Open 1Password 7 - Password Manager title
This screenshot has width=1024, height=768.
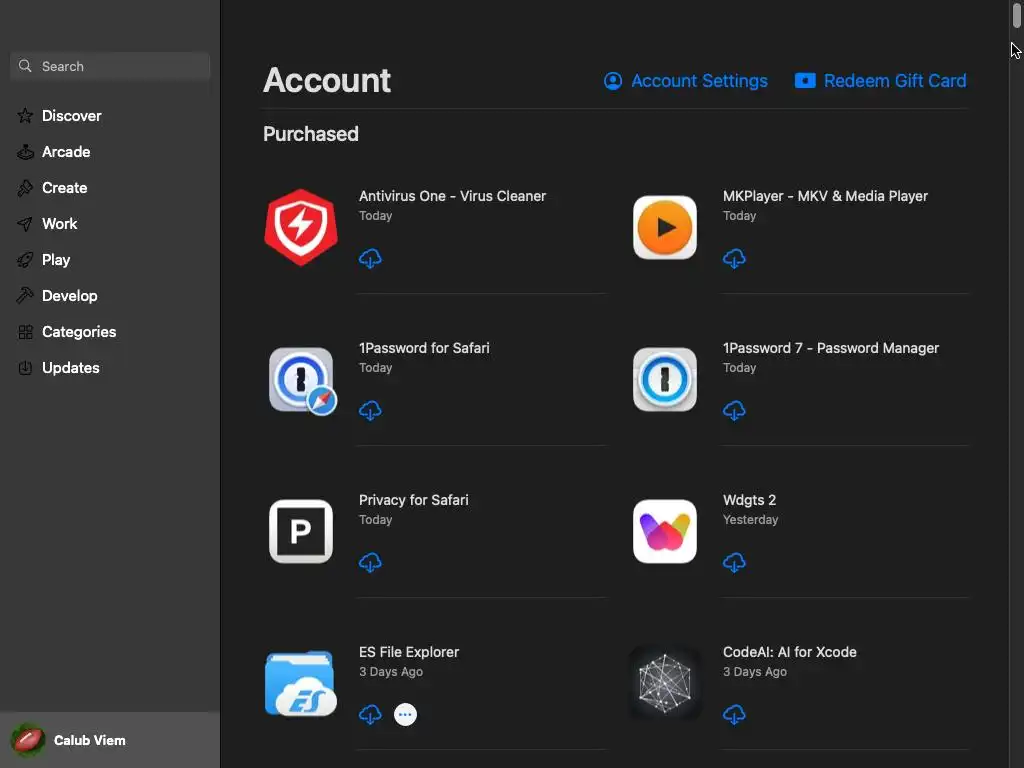click(831, 348)
